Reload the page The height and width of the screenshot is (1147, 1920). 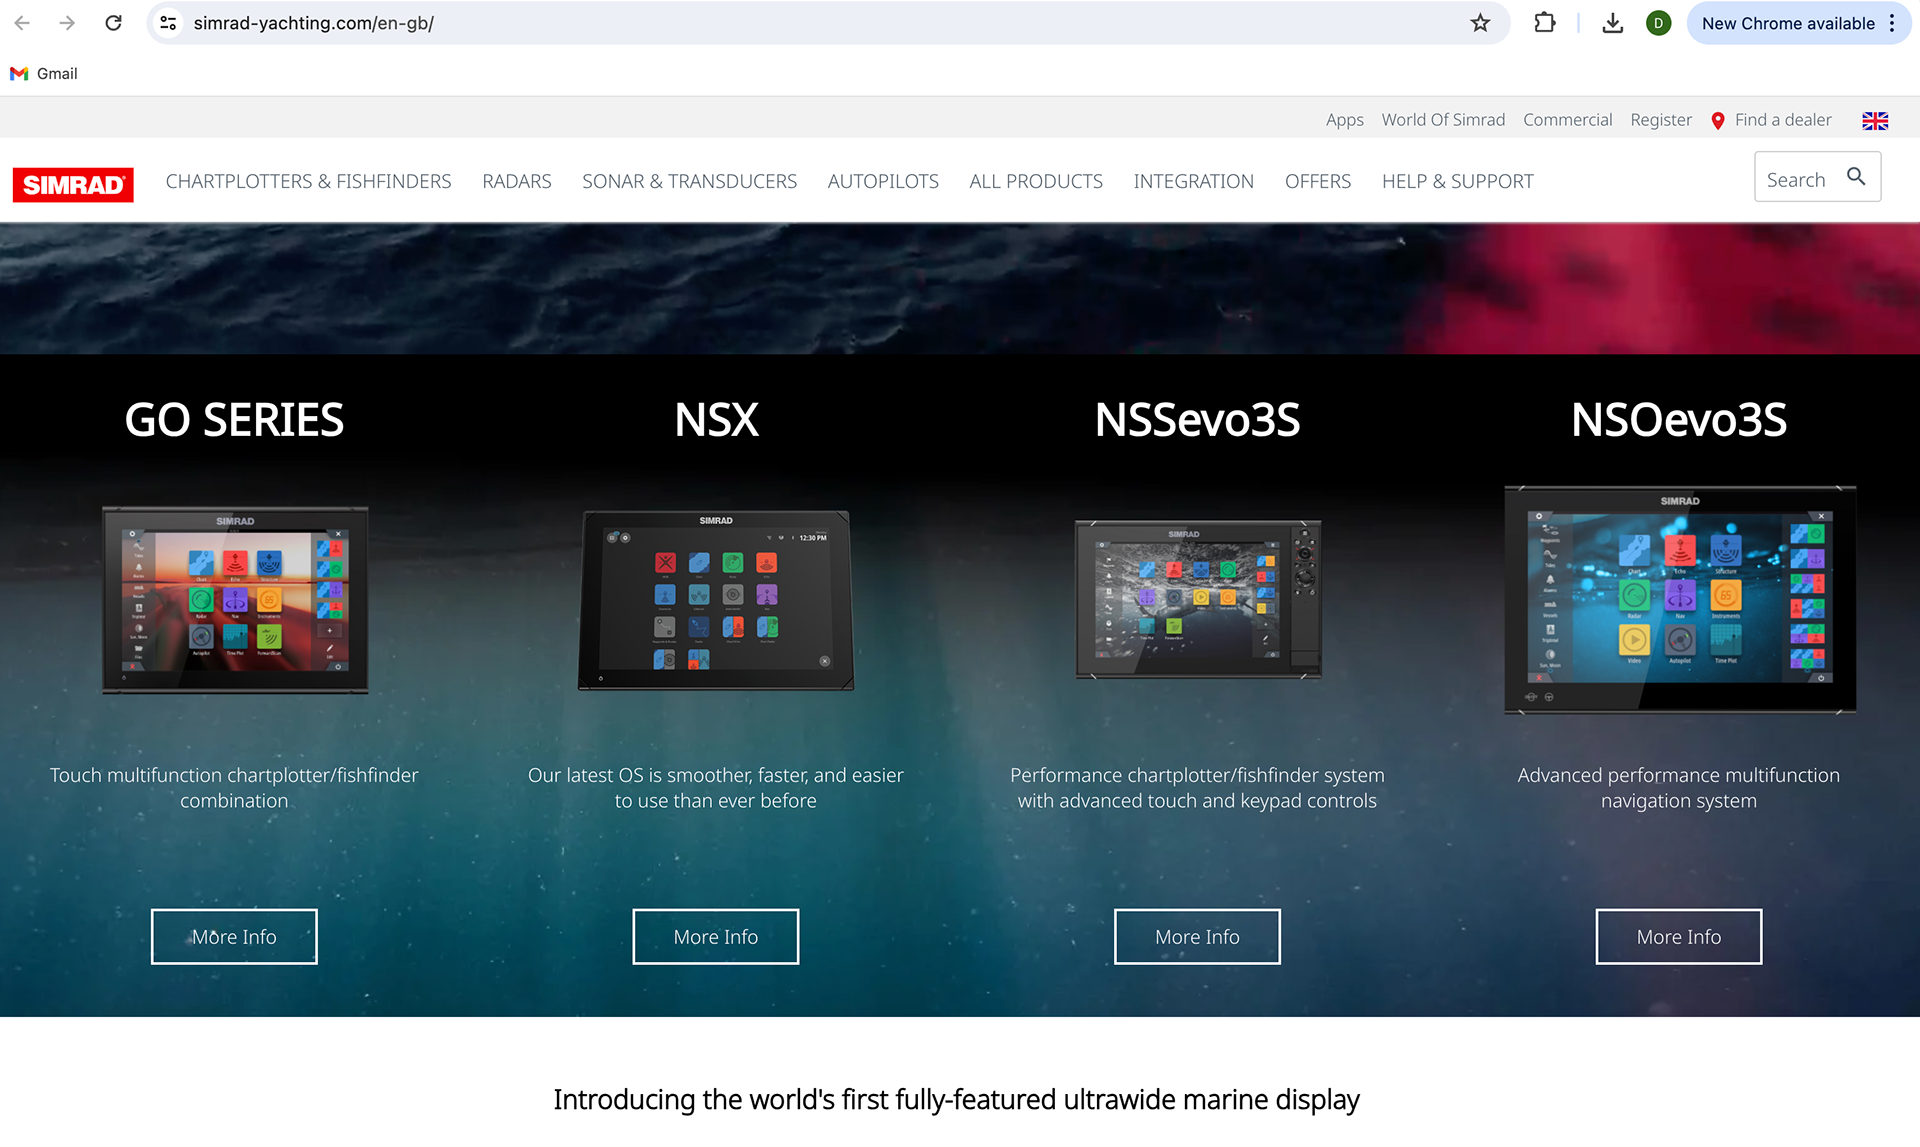pyautogui.click(x=113, y=23)
